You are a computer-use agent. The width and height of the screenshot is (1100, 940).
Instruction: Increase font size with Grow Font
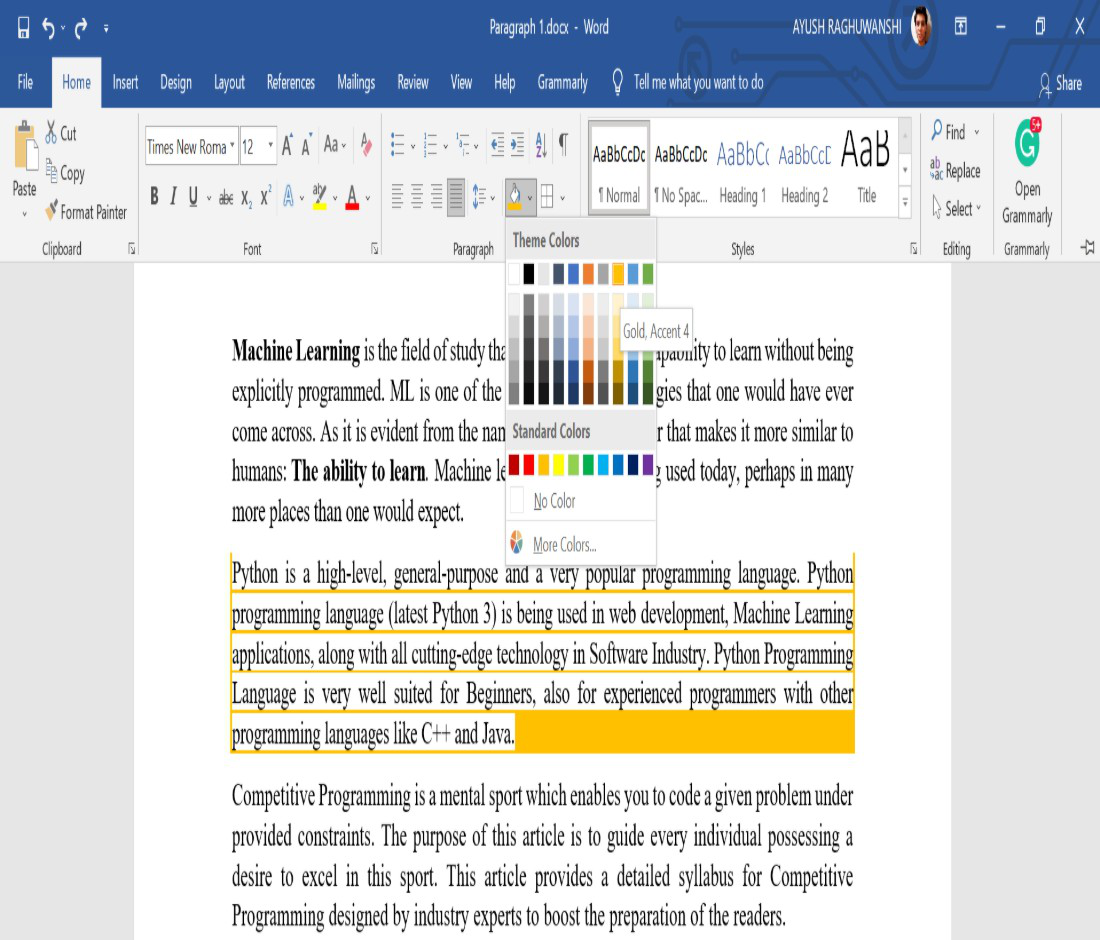point(287,146)
